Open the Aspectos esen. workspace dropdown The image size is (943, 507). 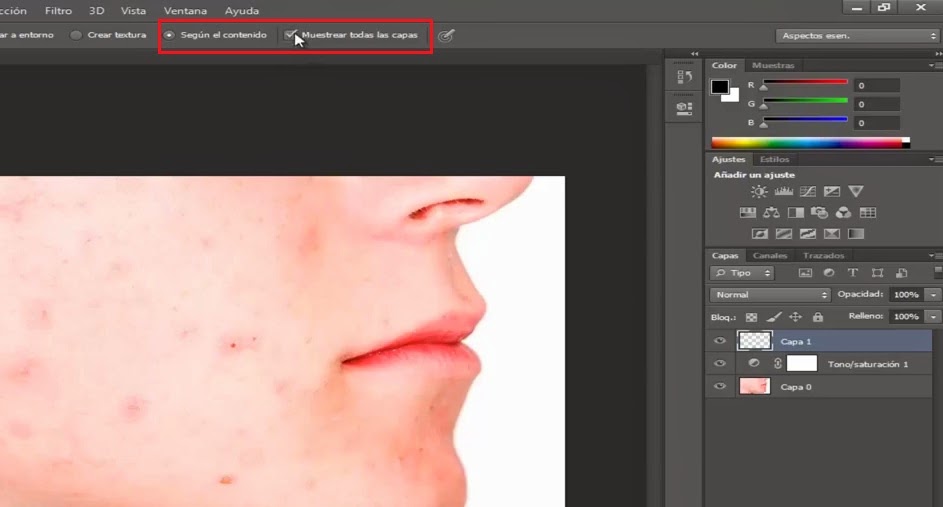coord(858,36)
